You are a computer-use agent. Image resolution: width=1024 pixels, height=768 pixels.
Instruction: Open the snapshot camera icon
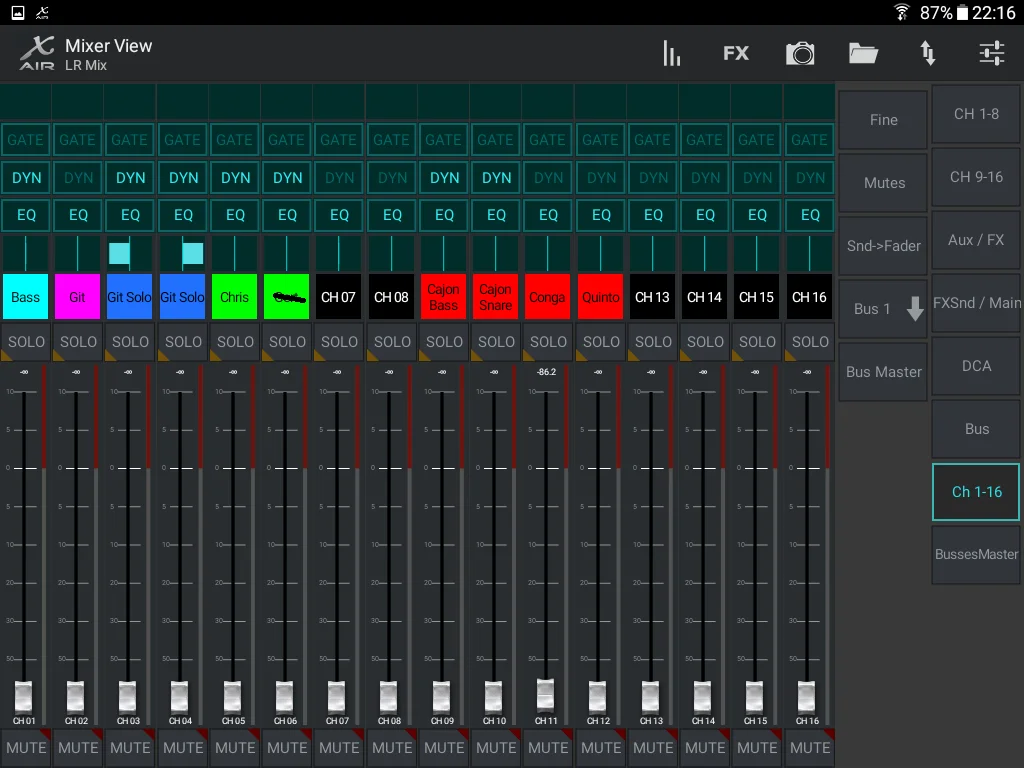coord(800,54)
